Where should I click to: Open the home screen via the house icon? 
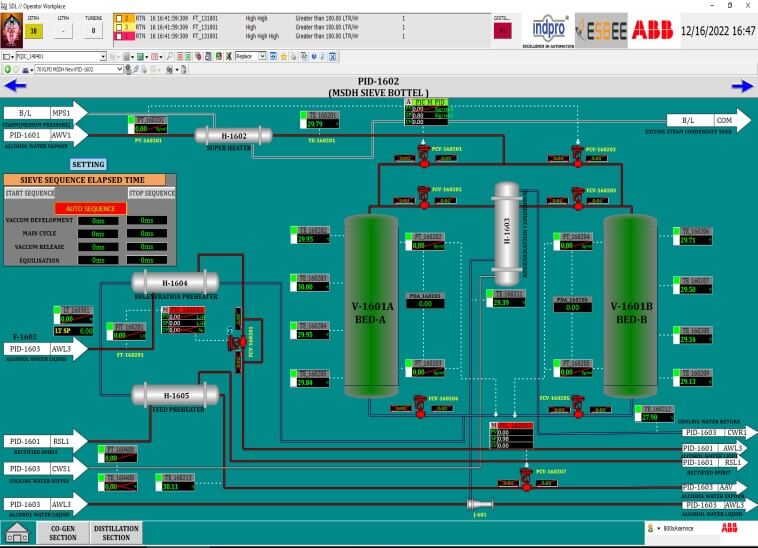pyautogui.click(x=17, y=533)
